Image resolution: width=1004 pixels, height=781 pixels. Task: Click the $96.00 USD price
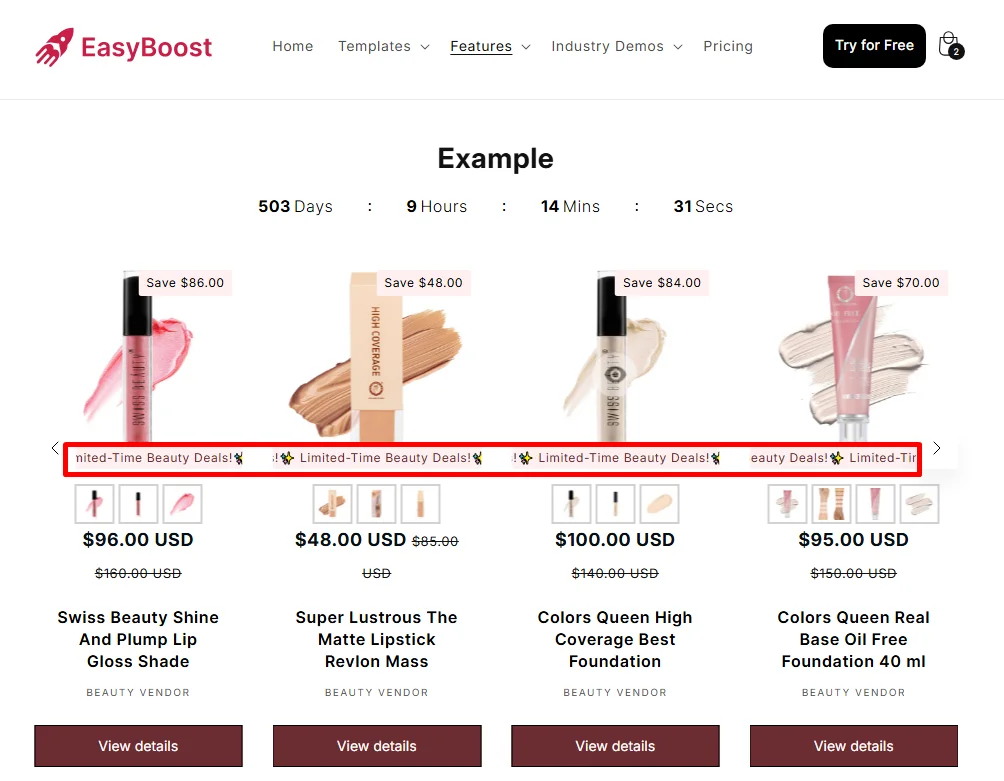click(138, 540)
